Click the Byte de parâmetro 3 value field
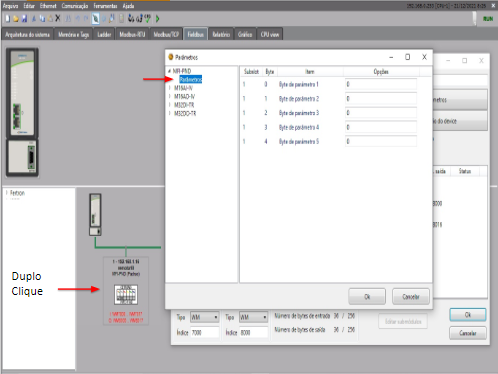 (x=381, y=113)
